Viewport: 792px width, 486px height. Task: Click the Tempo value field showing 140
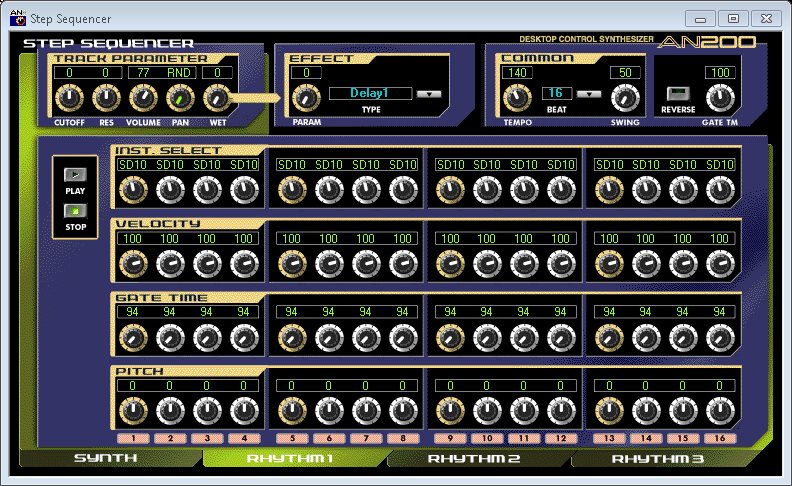(517, 73)
